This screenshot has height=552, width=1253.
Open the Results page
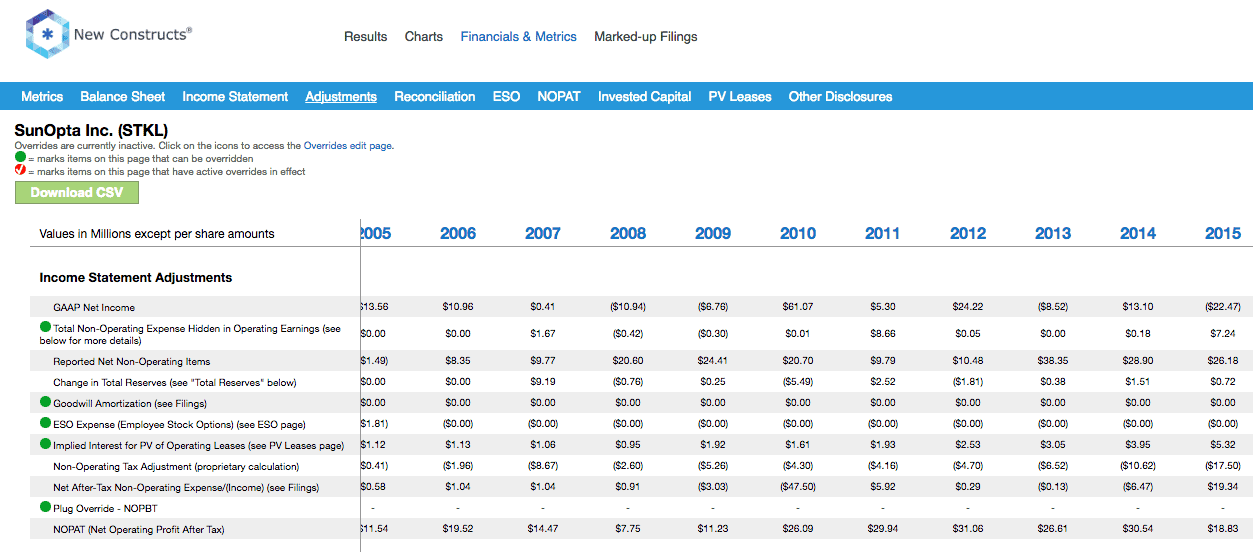point(365,36)
